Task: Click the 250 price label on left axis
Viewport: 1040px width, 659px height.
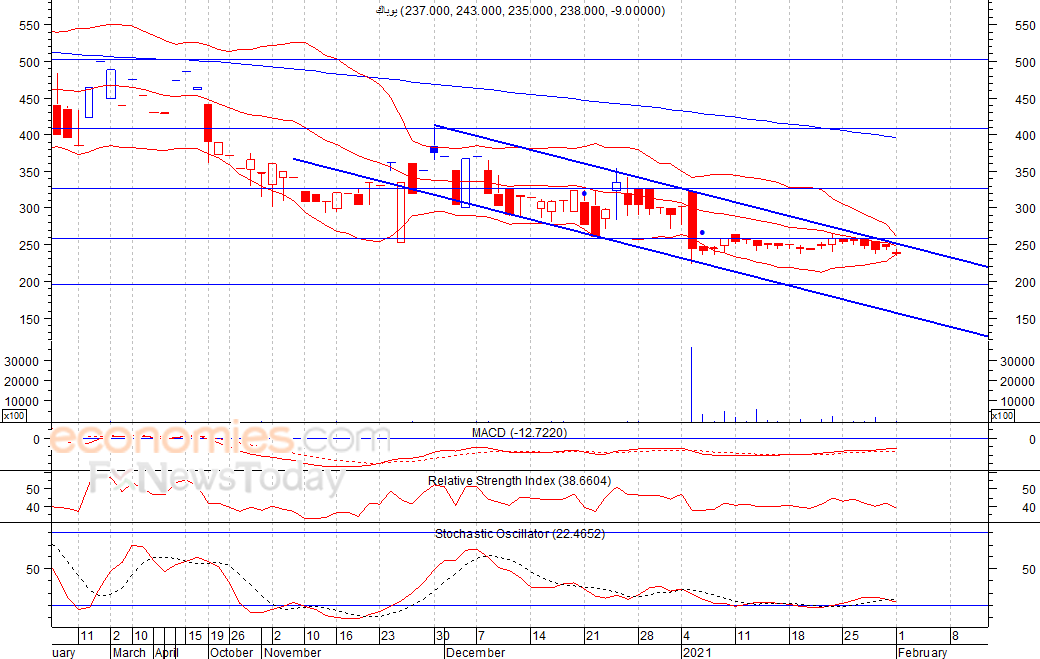Action: (x=30, y=245)
